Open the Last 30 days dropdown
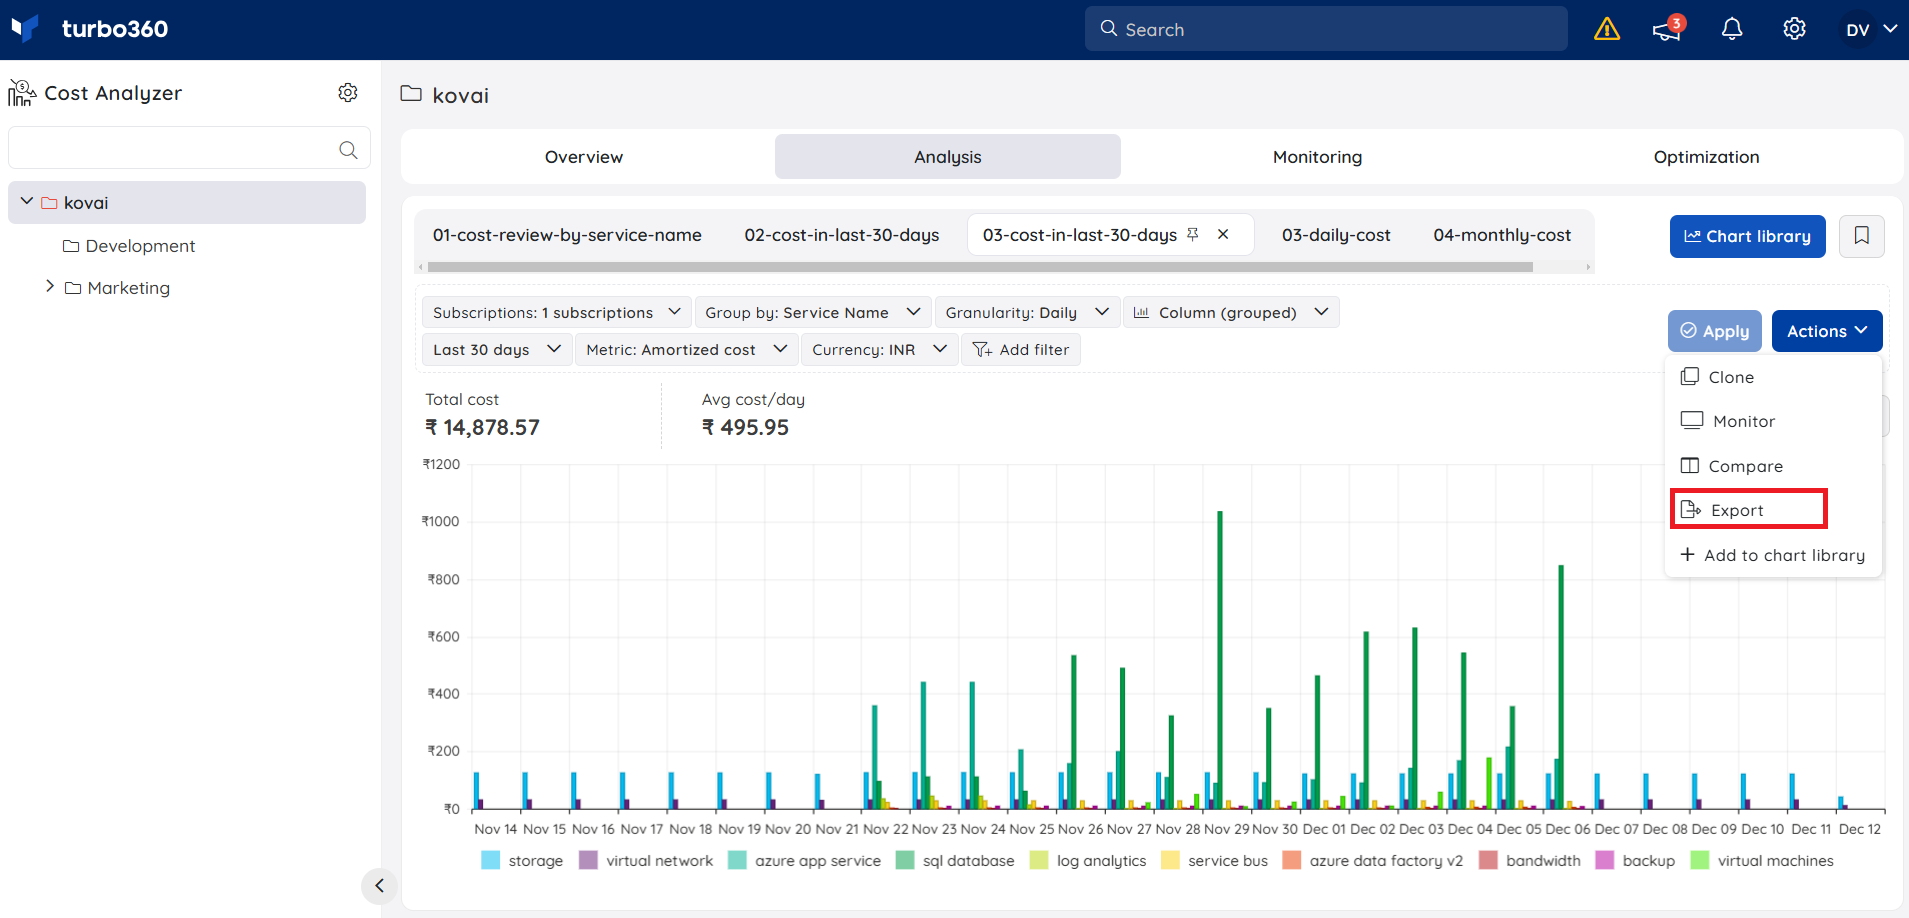This screenshot has height=918, width=1909. coord(497,350)
